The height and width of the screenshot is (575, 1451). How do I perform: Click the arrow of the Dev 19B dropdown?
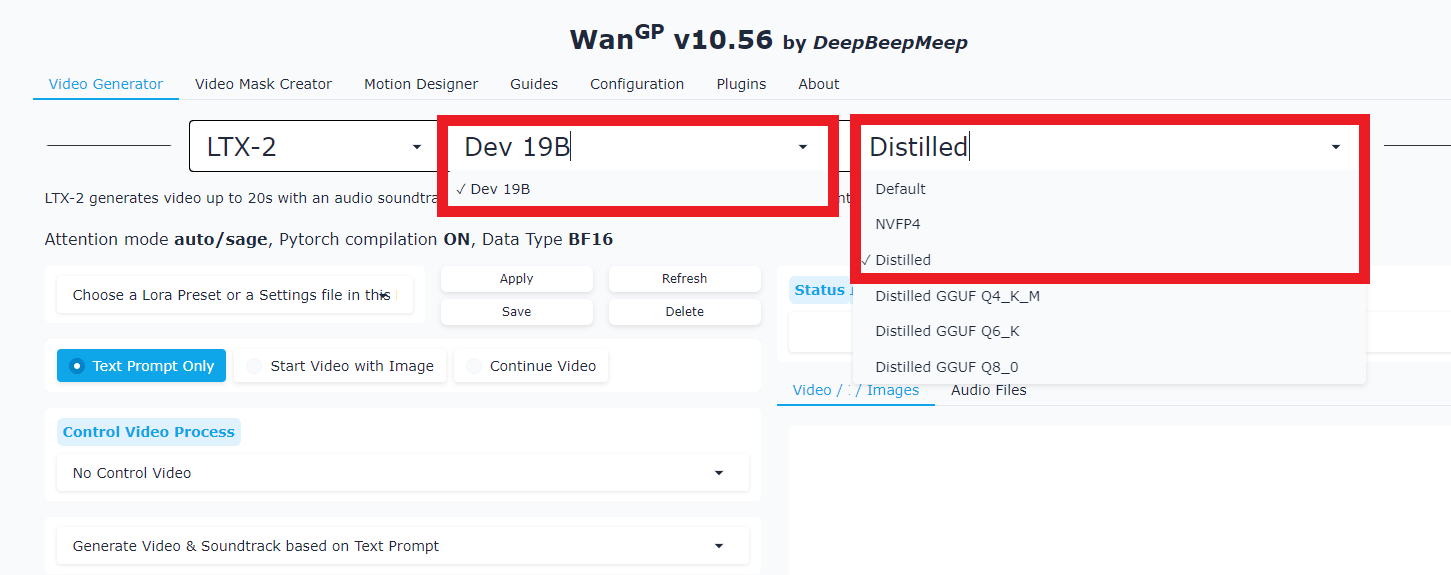click(802, 148)
